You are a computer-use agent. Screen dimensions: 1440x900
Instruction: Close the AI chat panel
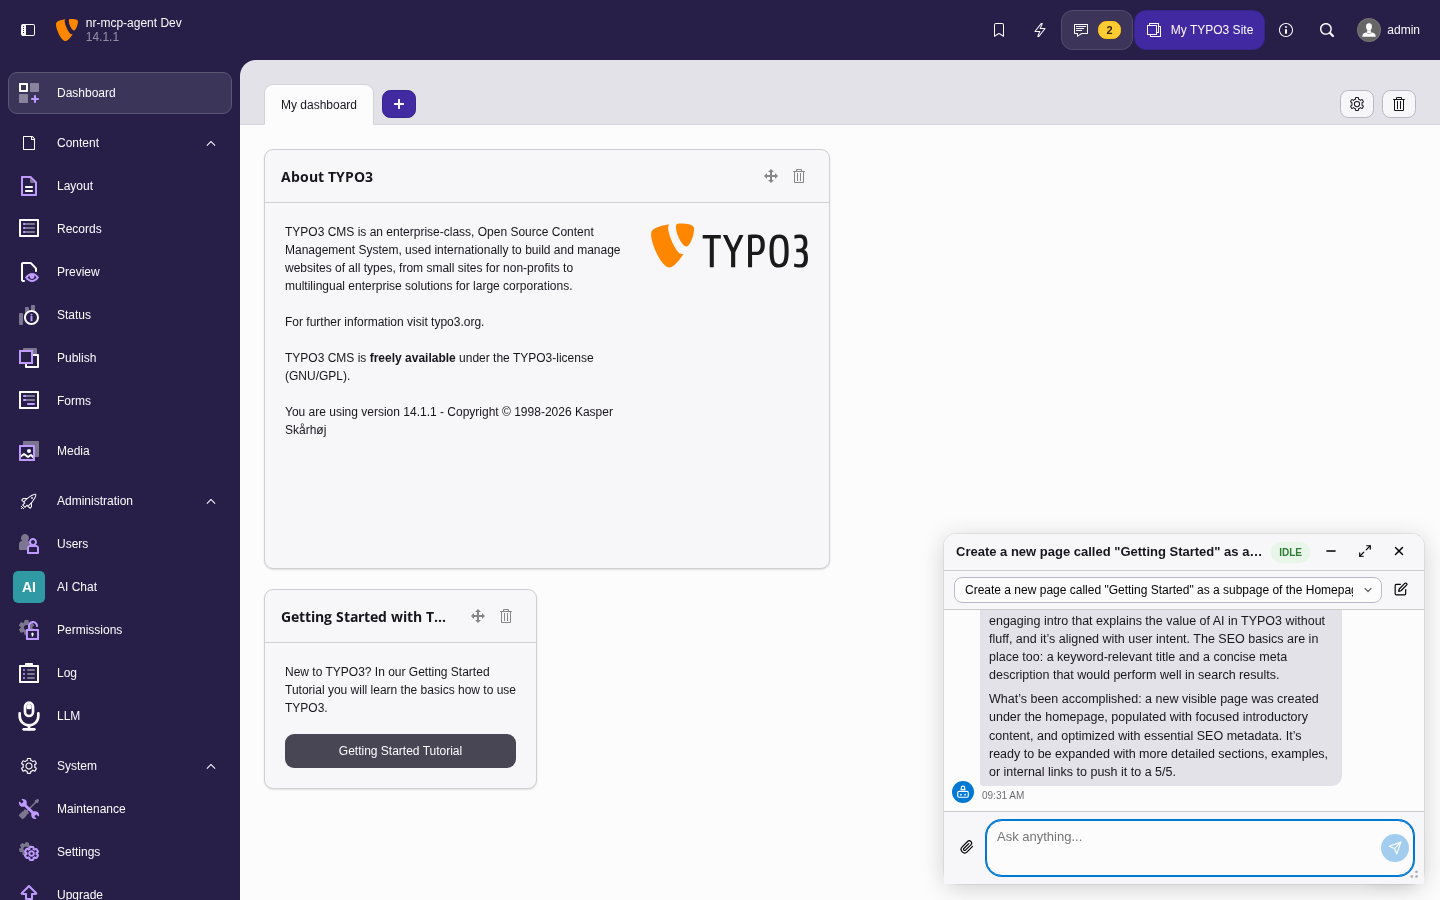click(x=1399, y=551)
